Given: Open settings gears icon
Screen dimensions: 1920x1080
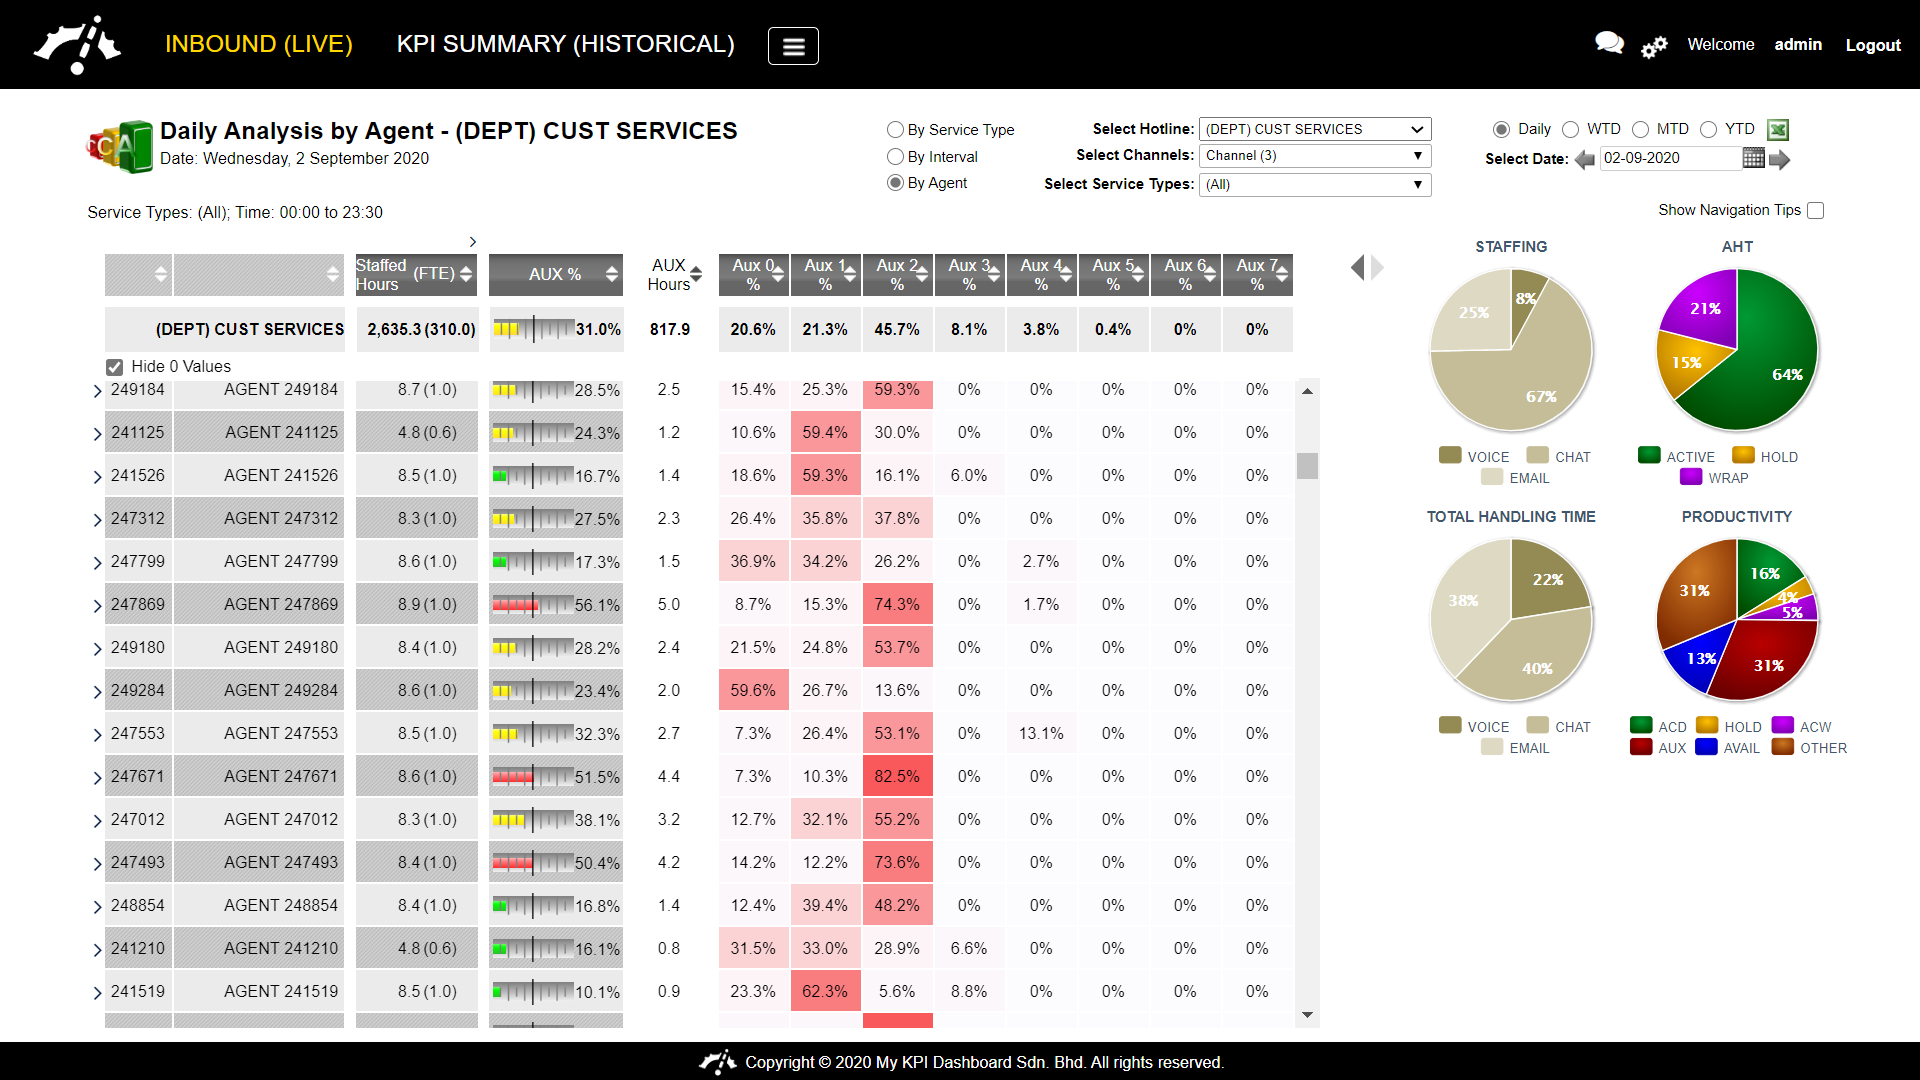Looking at the screenshot, I should [1654, 46].
